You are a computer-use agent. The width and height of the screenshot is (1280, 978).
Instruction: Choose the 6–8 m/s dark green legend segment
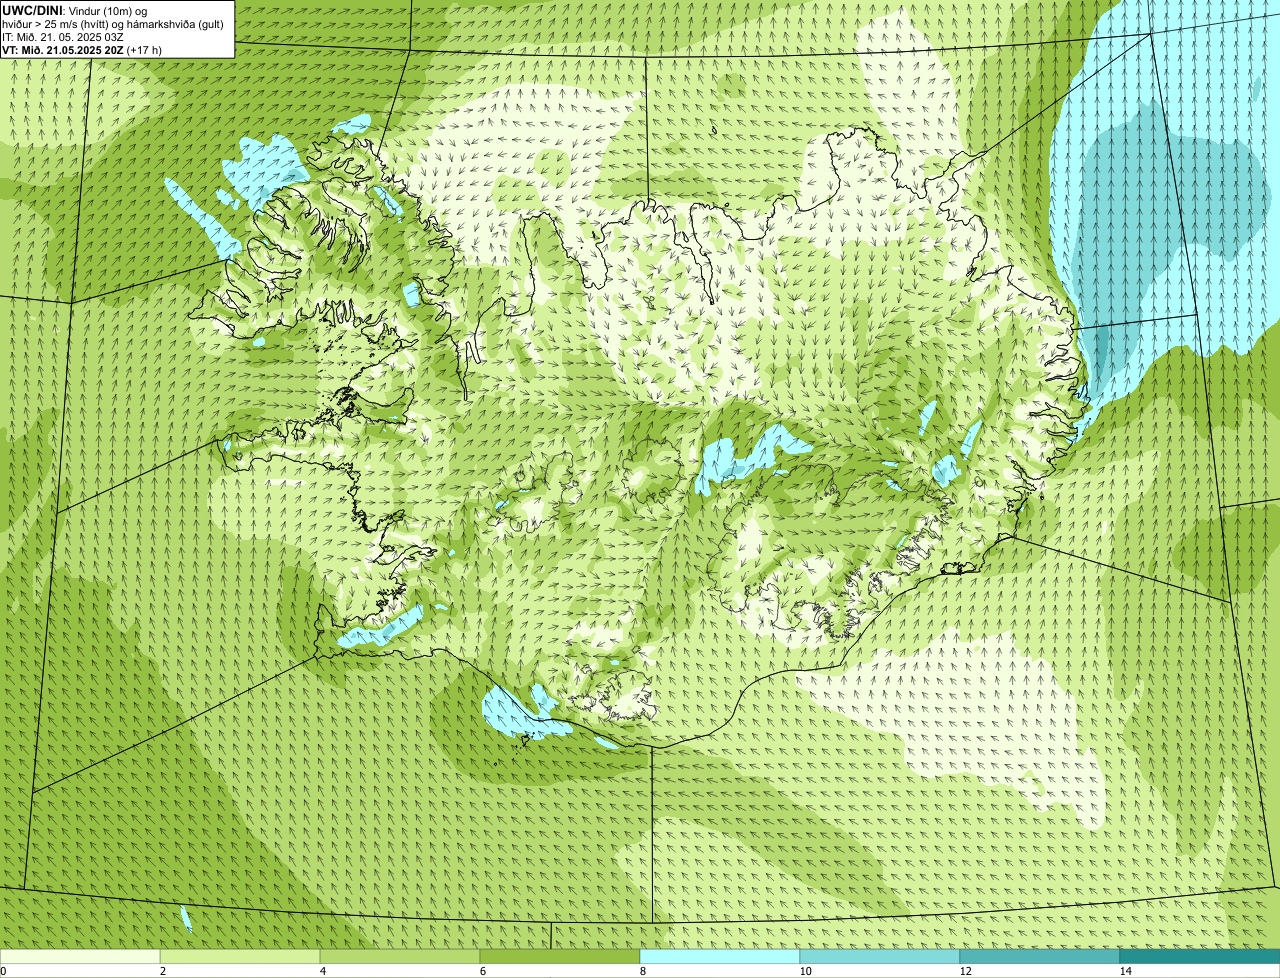560,956
